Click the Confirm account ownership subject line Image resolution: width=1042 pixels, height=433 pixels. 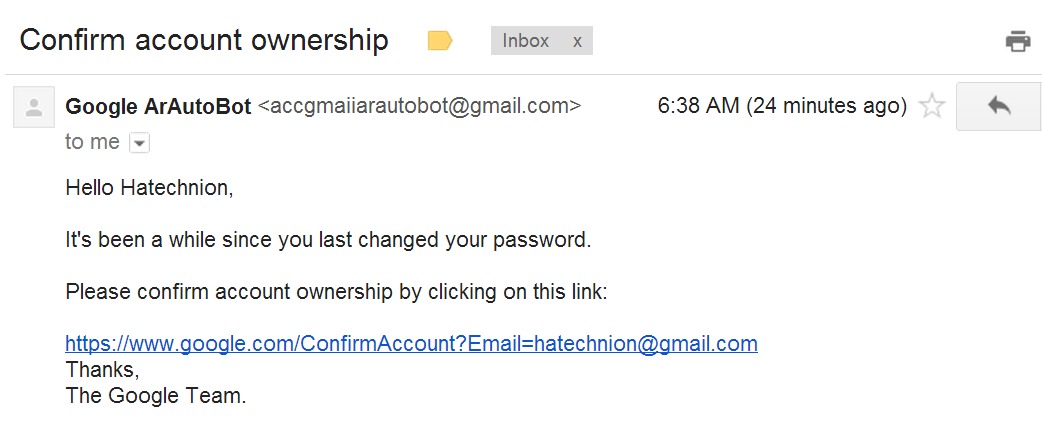(204, 40)
